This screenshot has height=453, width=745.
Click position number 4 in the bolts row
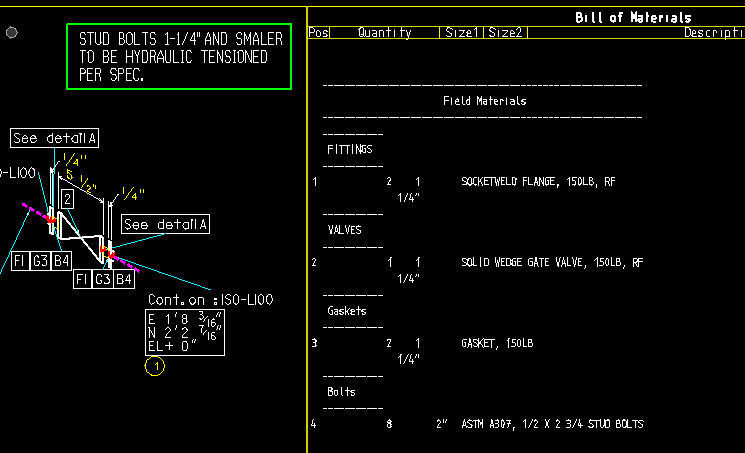coord(314,424)
